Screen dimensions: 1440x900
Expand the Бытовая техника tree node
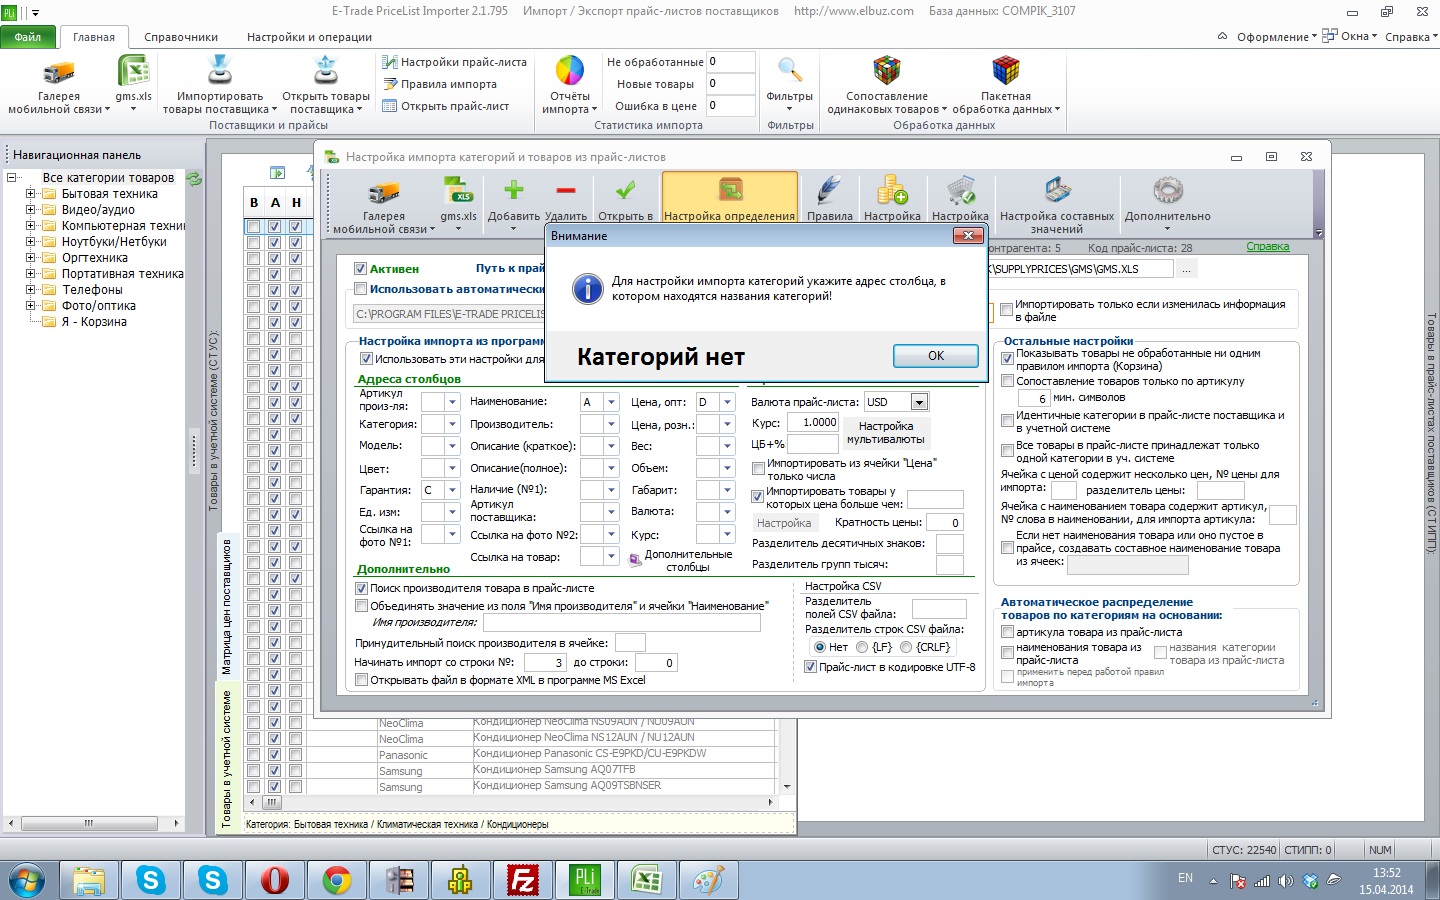31,194
